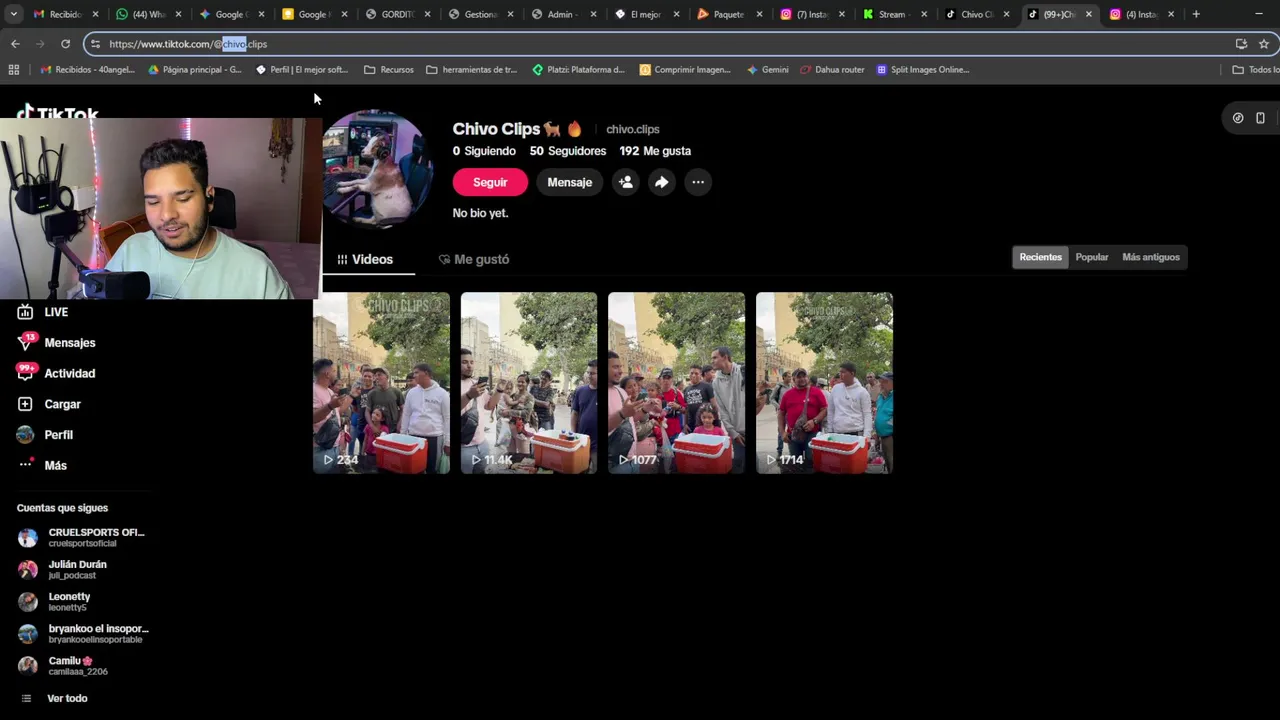Viewport: 1280px width, 720px height.
Task: Click the 50 Seguidores count
Action: [568, 151]
